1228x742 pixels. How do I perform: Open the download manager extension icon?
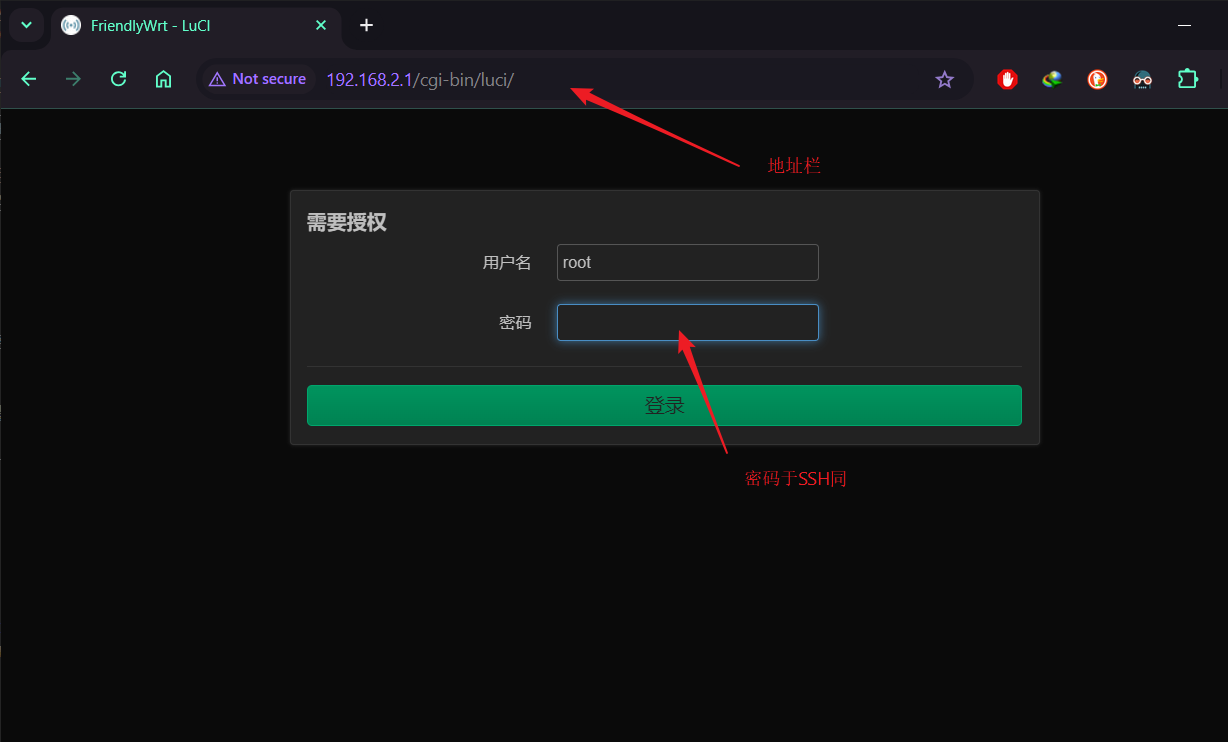point(1052,79)
